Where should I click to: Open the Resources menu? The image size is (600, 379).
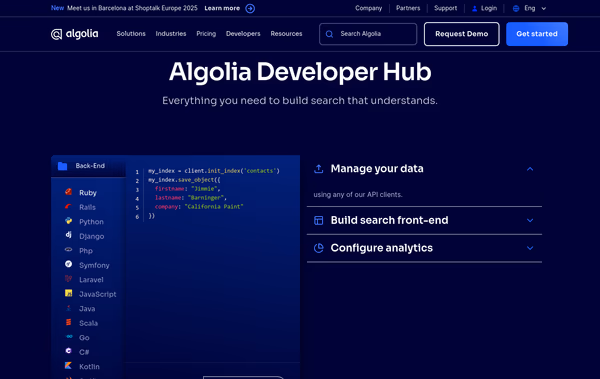tap(286, 34)
